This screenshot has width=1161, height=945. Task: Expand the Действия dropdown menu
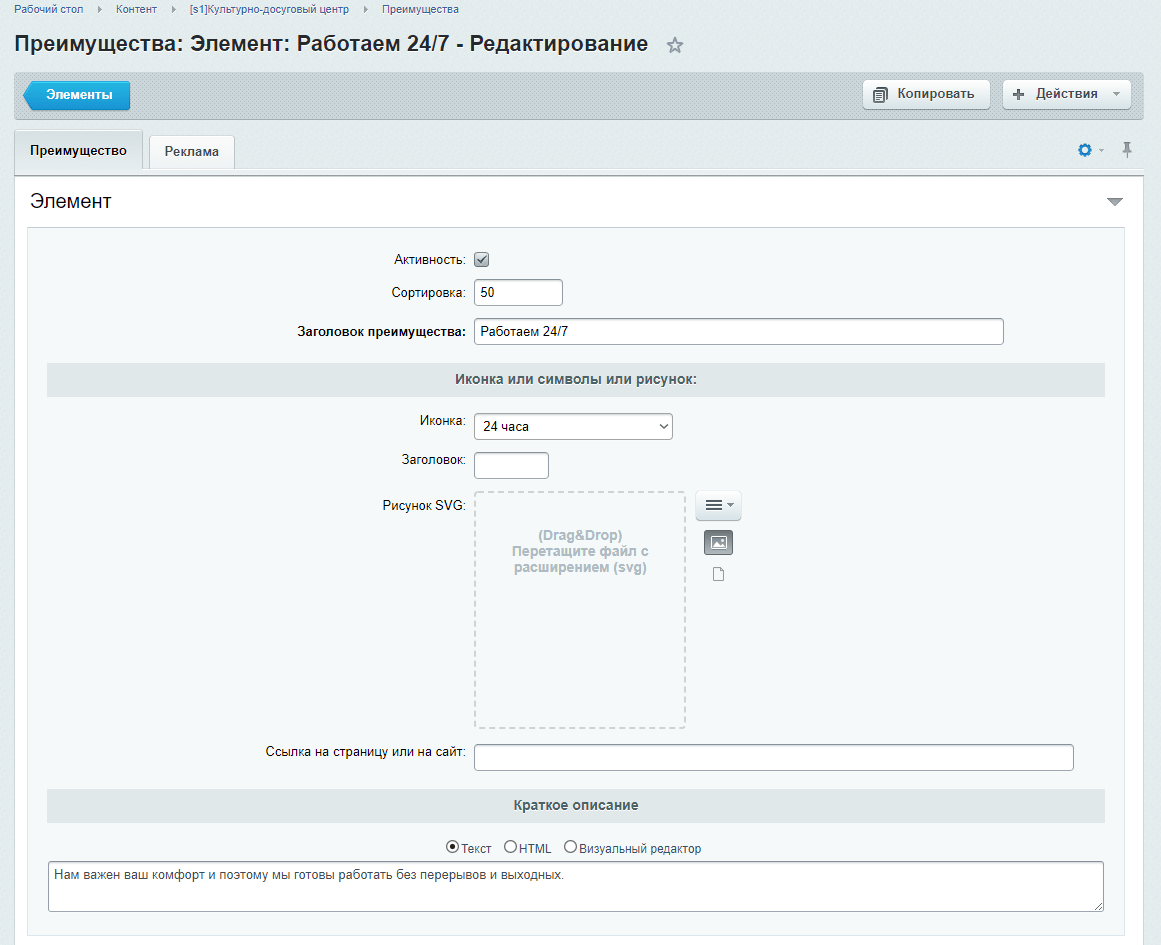(x=1066, y=94)
